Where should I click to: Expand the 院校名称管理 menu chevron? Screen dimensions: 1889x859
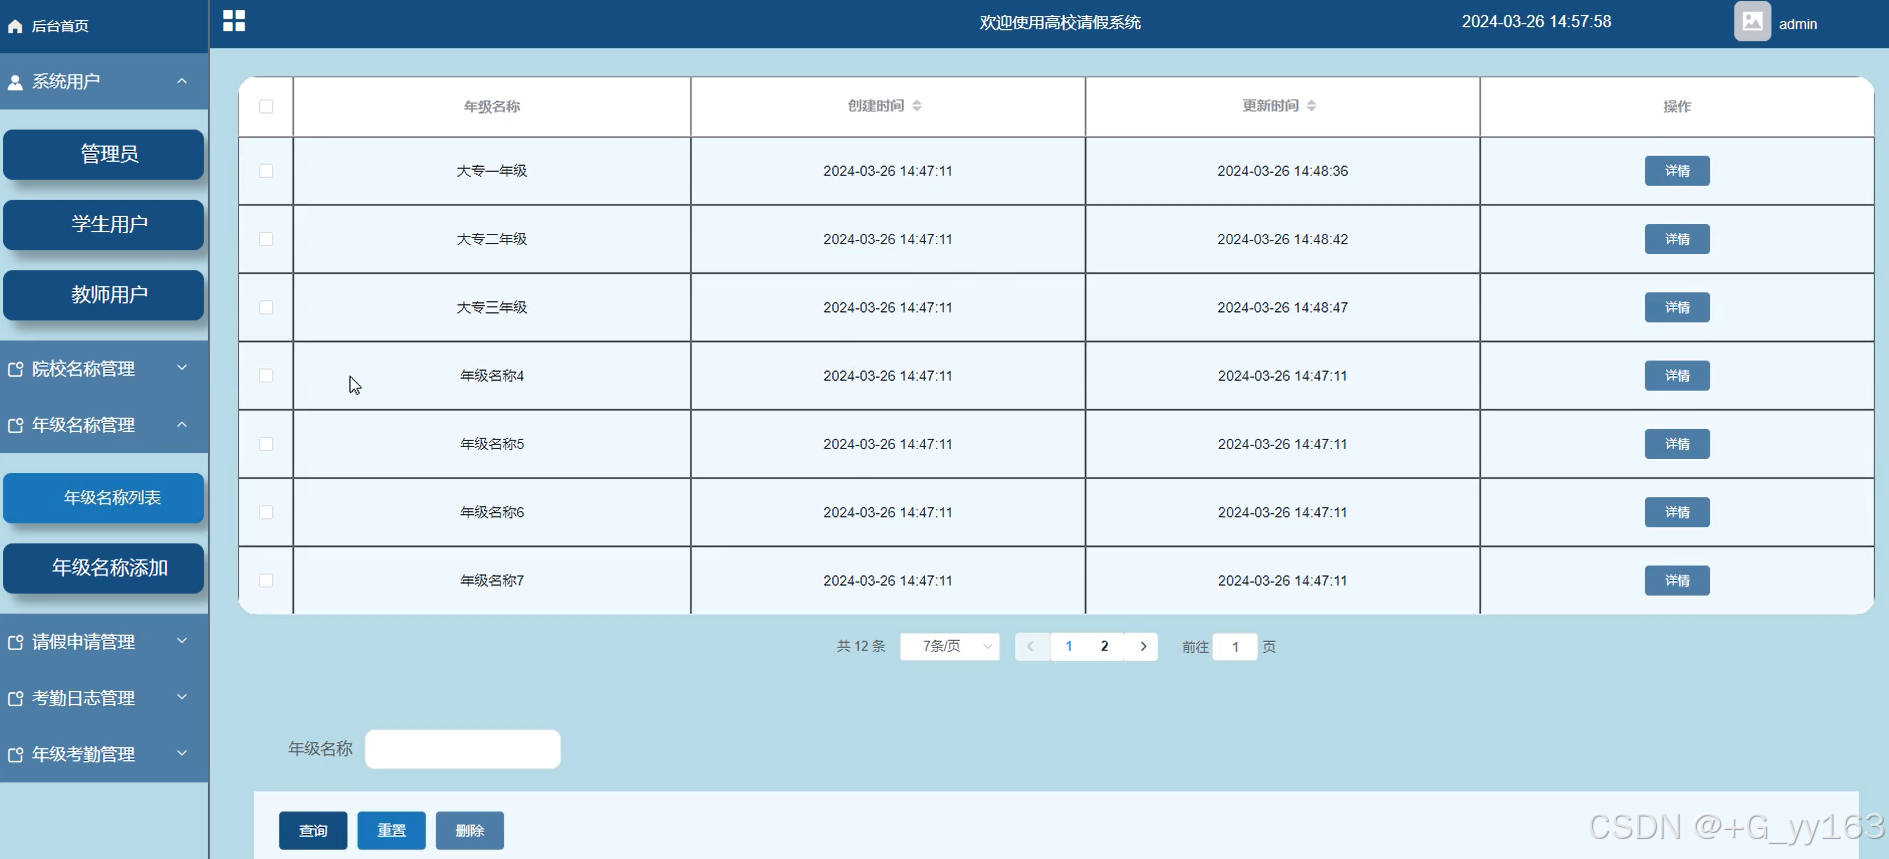click(182, 368)
